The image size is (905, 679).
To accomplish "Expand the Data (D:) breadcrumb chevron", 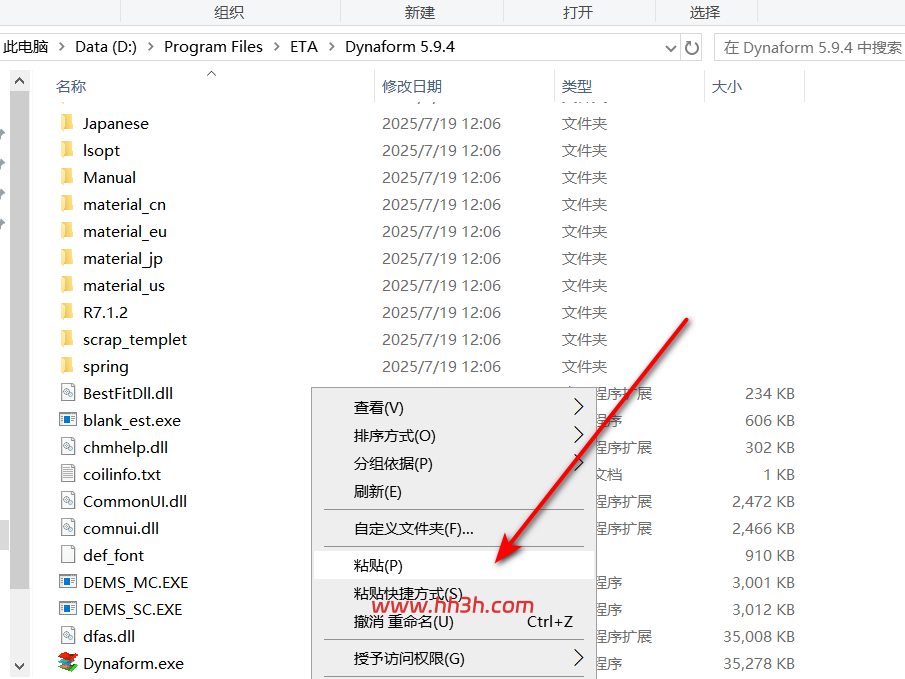I will point(151,47).
